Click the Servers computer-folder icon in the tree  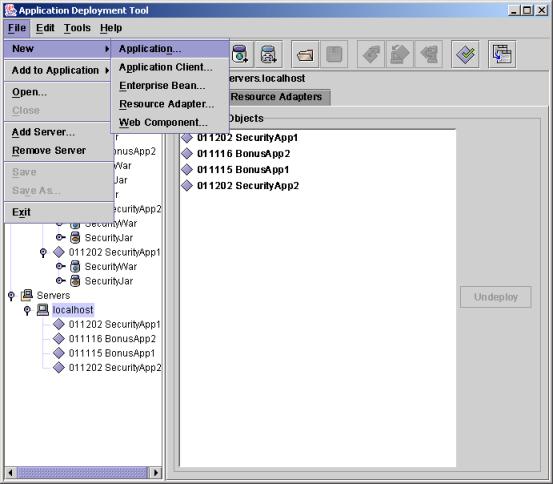click(27, 295)
